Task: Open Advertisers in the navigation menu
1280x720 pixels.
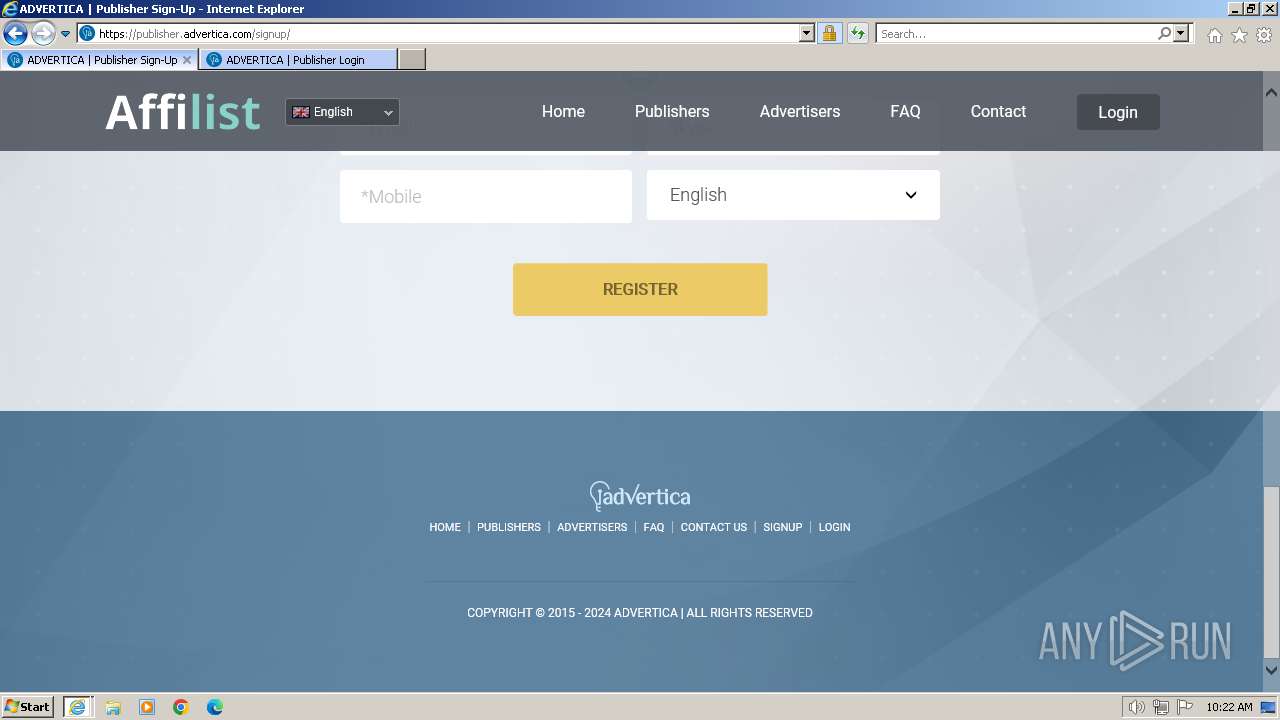Action: 800,111
